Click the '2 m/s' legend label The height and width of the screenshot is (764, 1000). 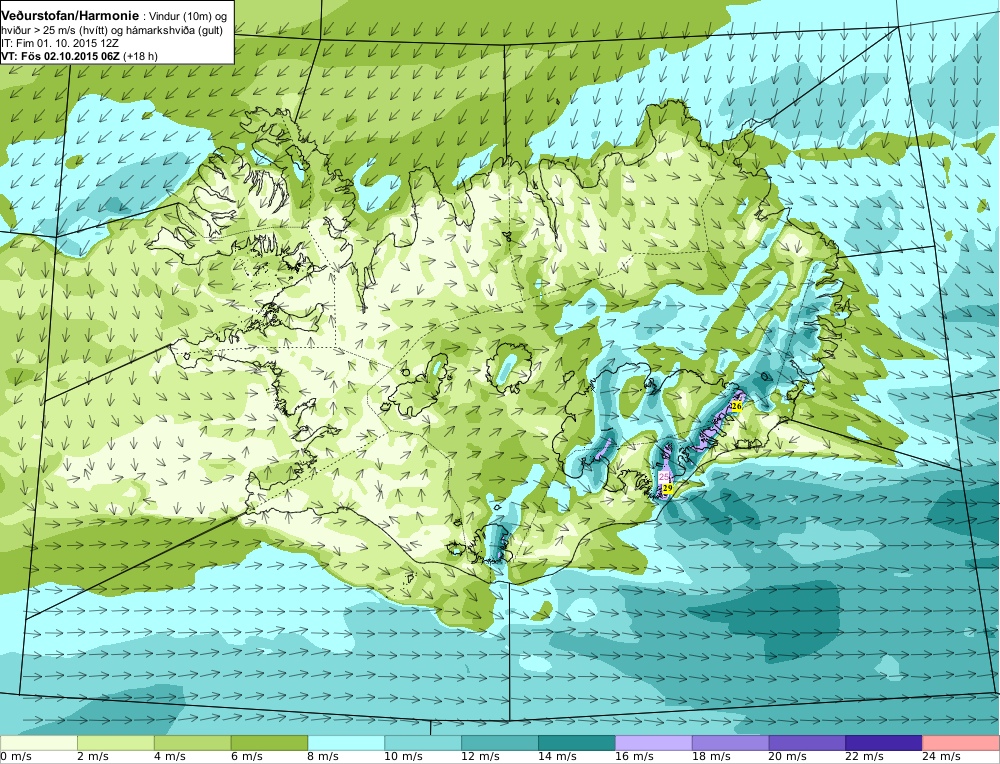[93, 757]
